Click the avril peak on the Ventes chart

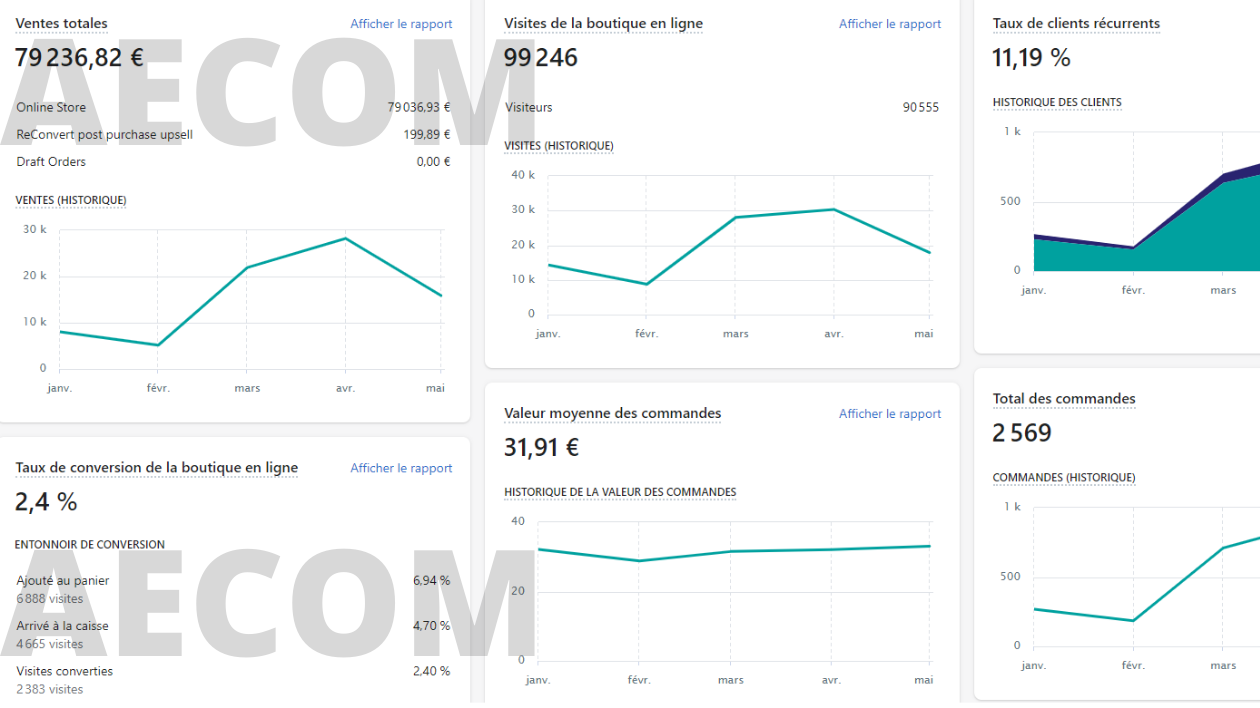click(x=346, y=238)
